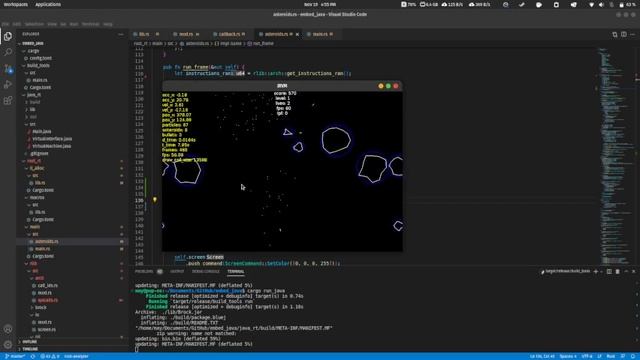Maximize the terminal panel size
The image size is (640, 360).
626,271
